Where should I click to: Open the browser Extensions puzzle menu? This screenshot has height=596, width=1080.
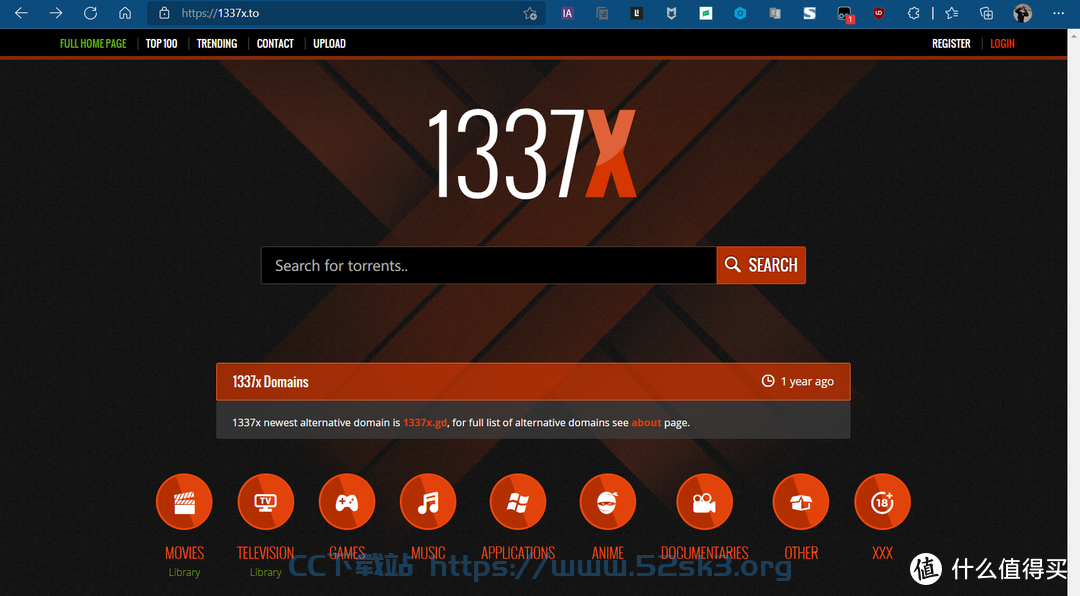click(x=913, y=13)
